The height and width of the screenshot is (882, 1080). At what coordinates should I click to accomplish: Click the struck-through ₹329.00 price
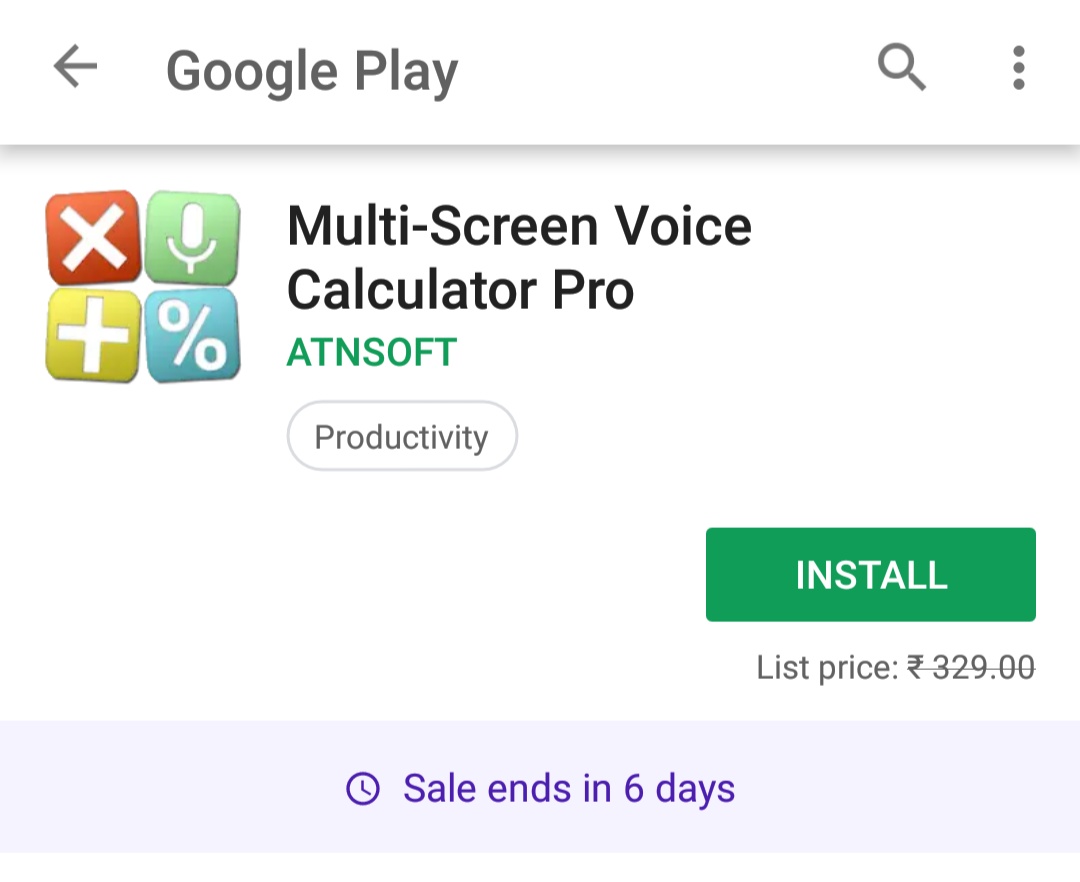click(968, 667)
